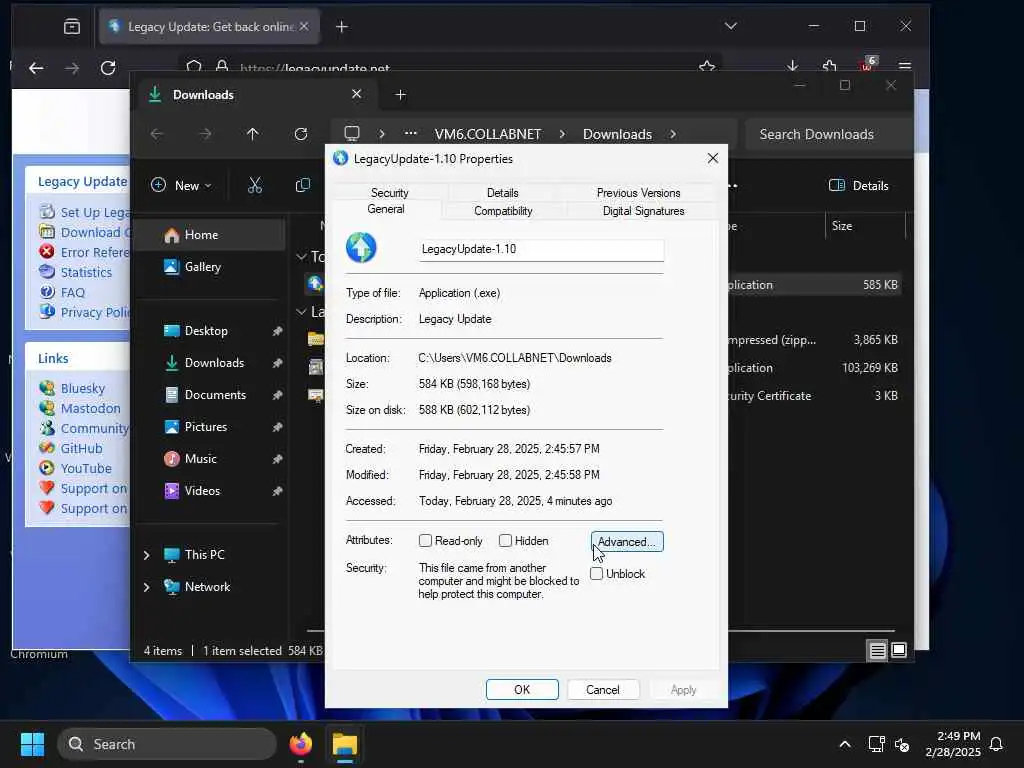Screen dimensions: 1024x768
Task: Open the Windows Start menu
Action: point(32,744)
